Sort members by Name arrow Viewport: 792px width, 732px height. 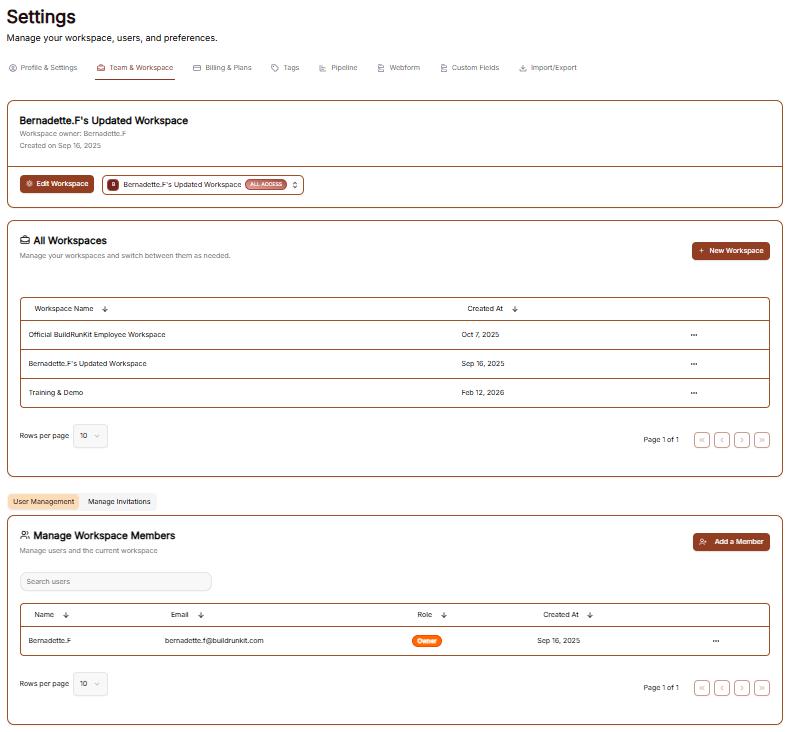click(66, 615)
